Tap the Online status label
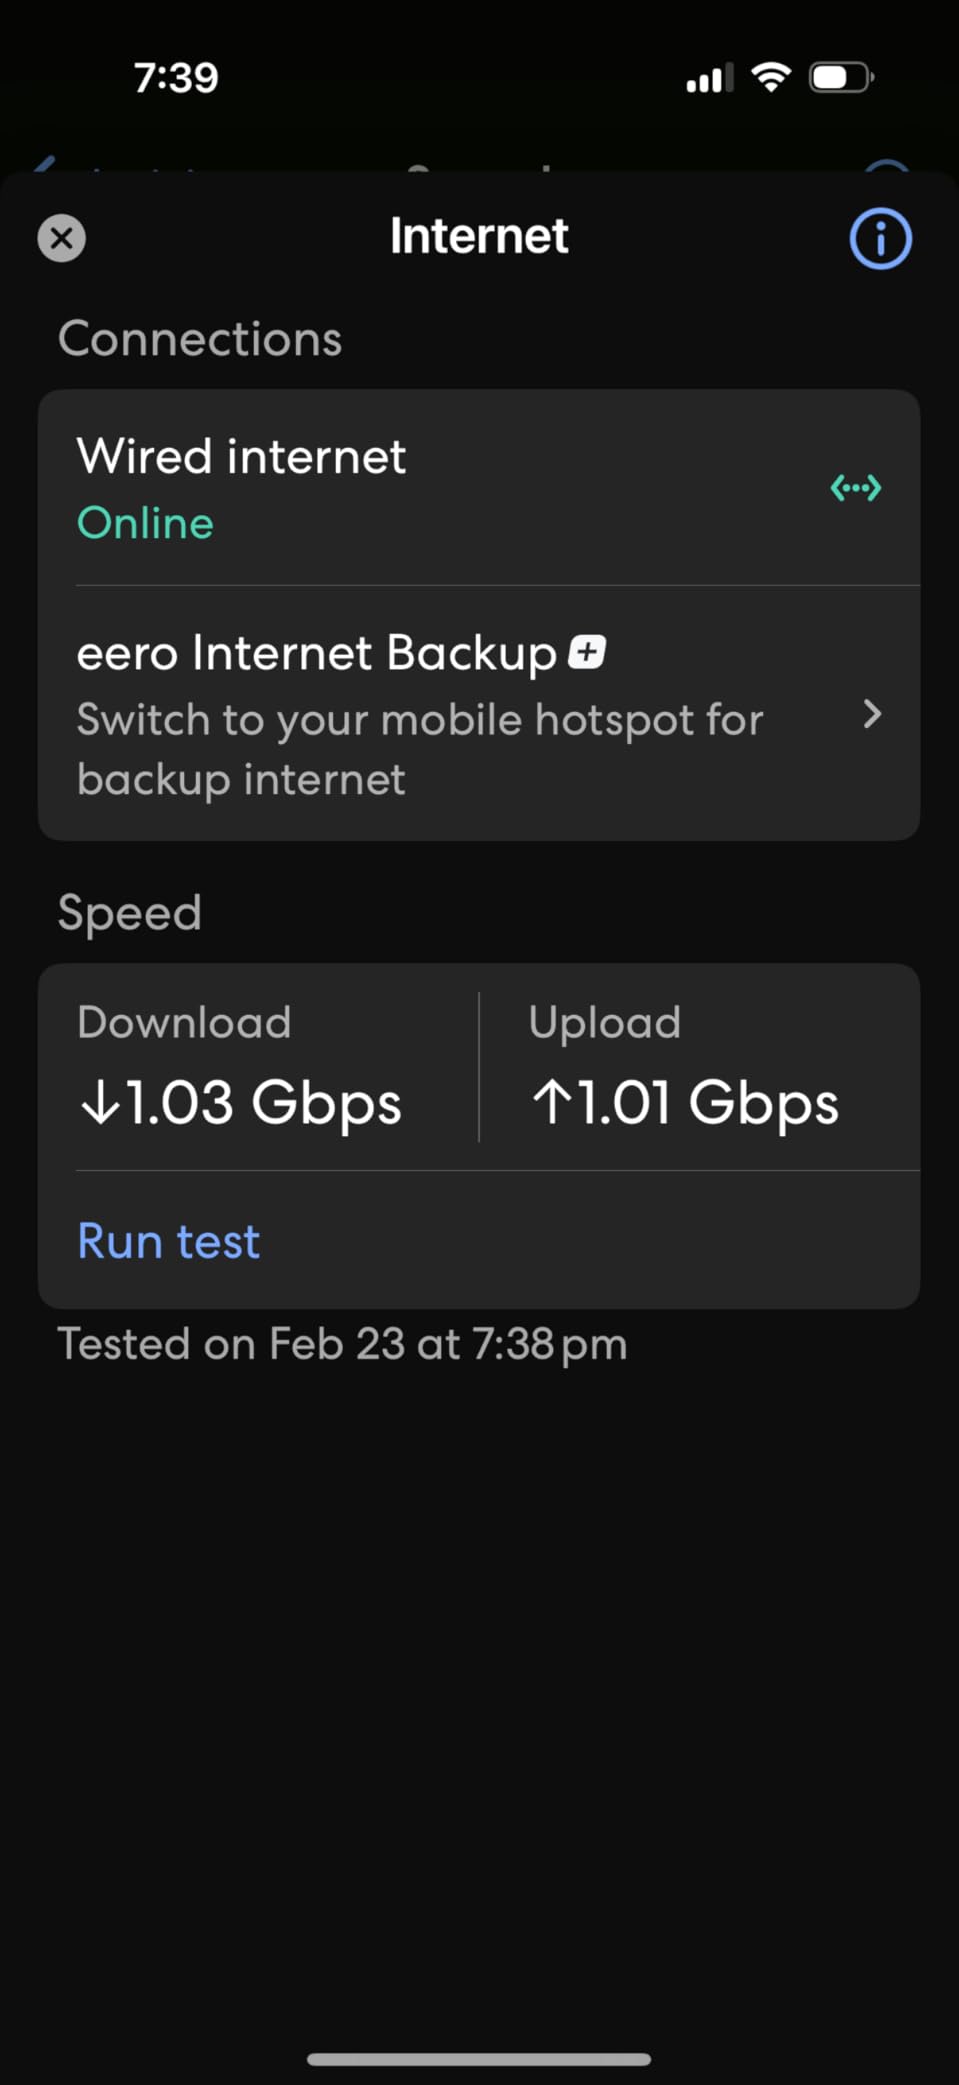Screen dimensions: 959x2085 (145, 523)
